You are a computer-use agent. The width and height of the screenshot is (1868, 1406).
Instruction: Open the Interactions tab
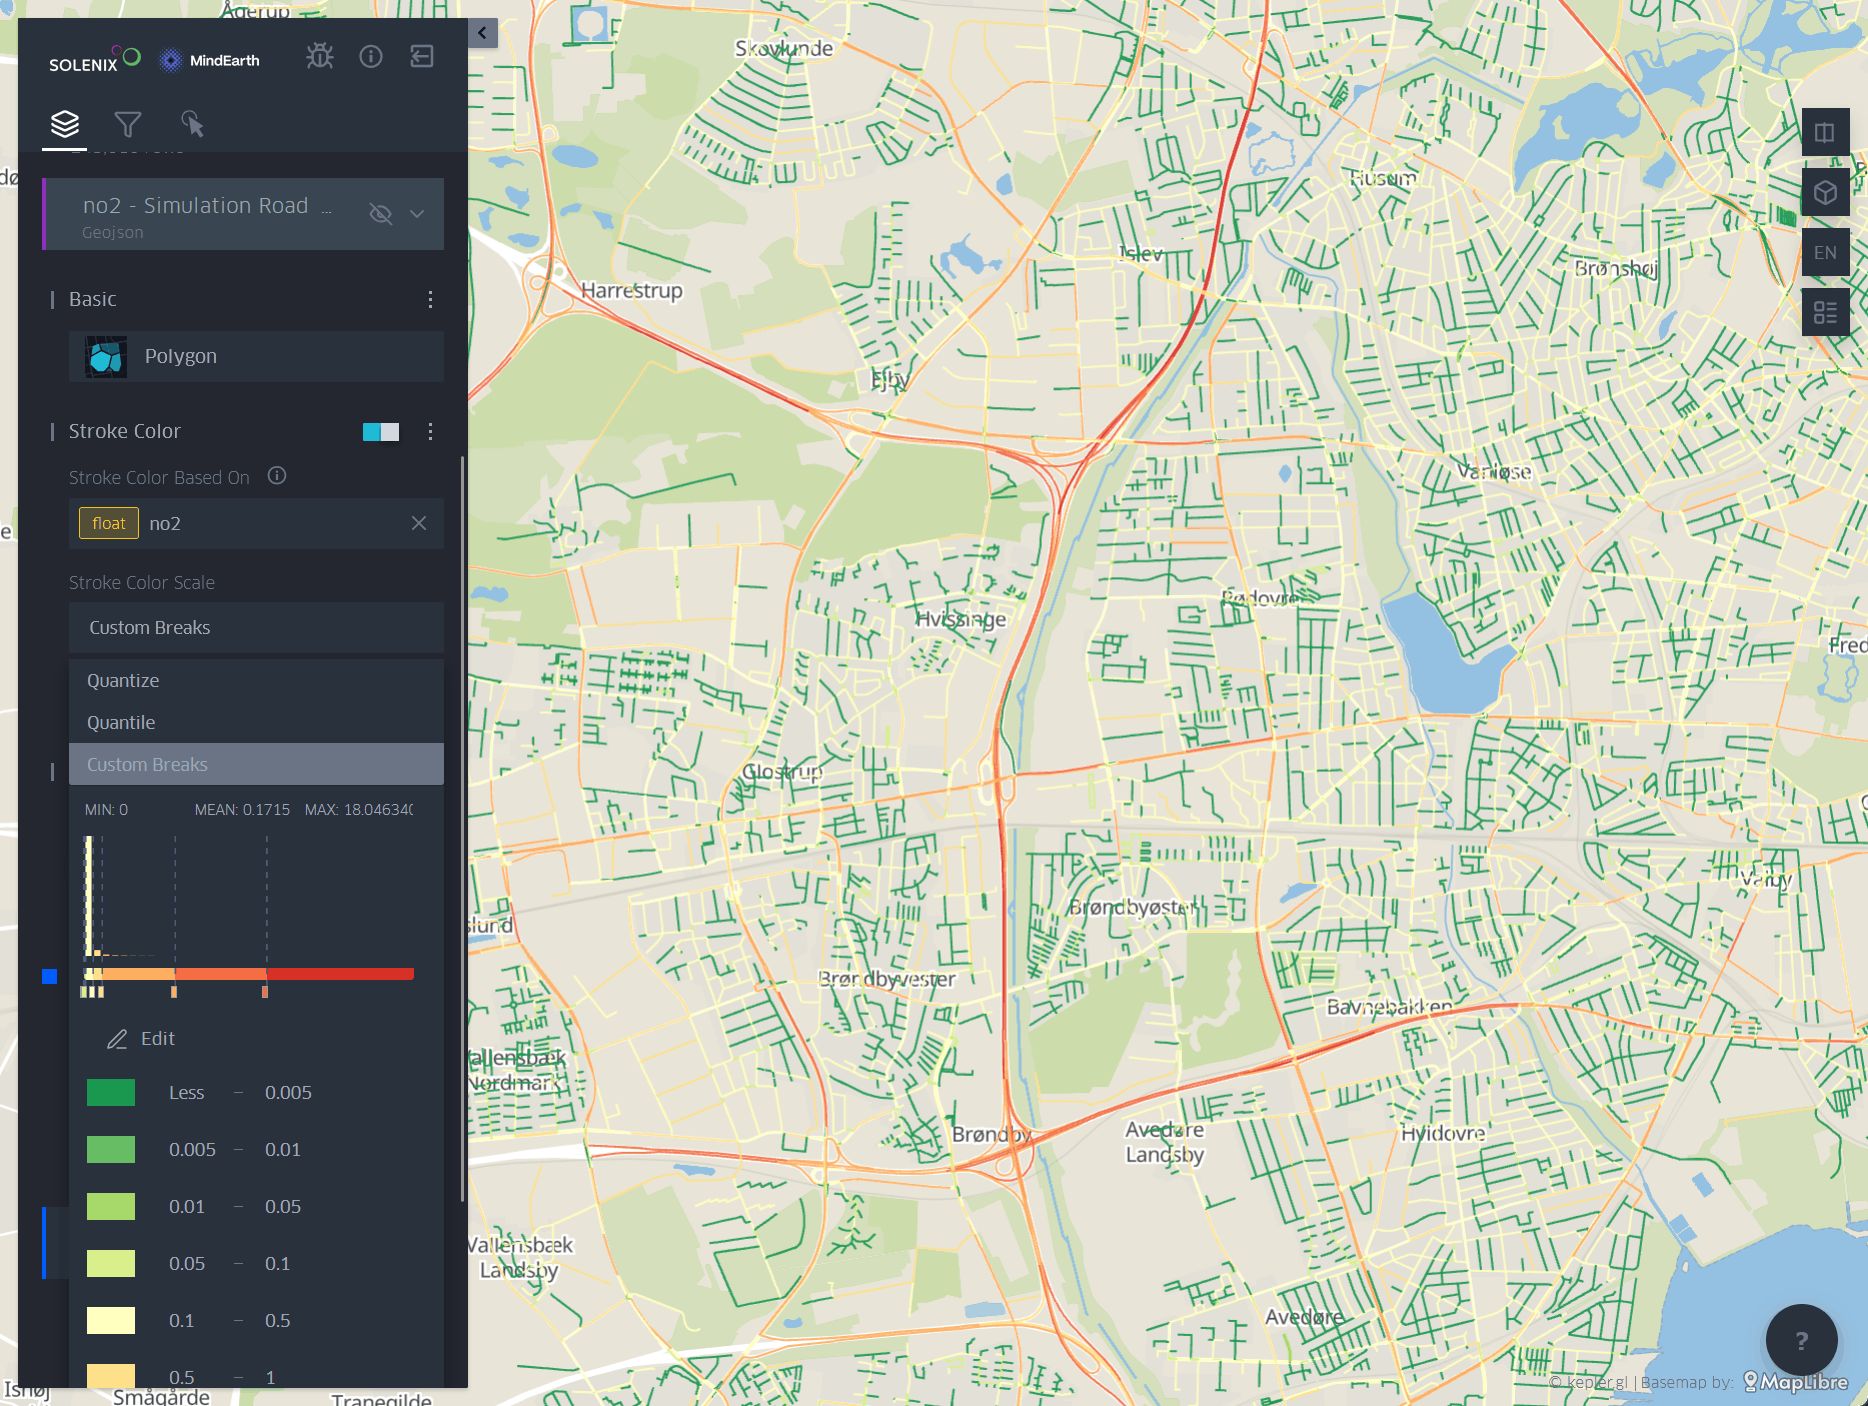[x=192, y=124]
